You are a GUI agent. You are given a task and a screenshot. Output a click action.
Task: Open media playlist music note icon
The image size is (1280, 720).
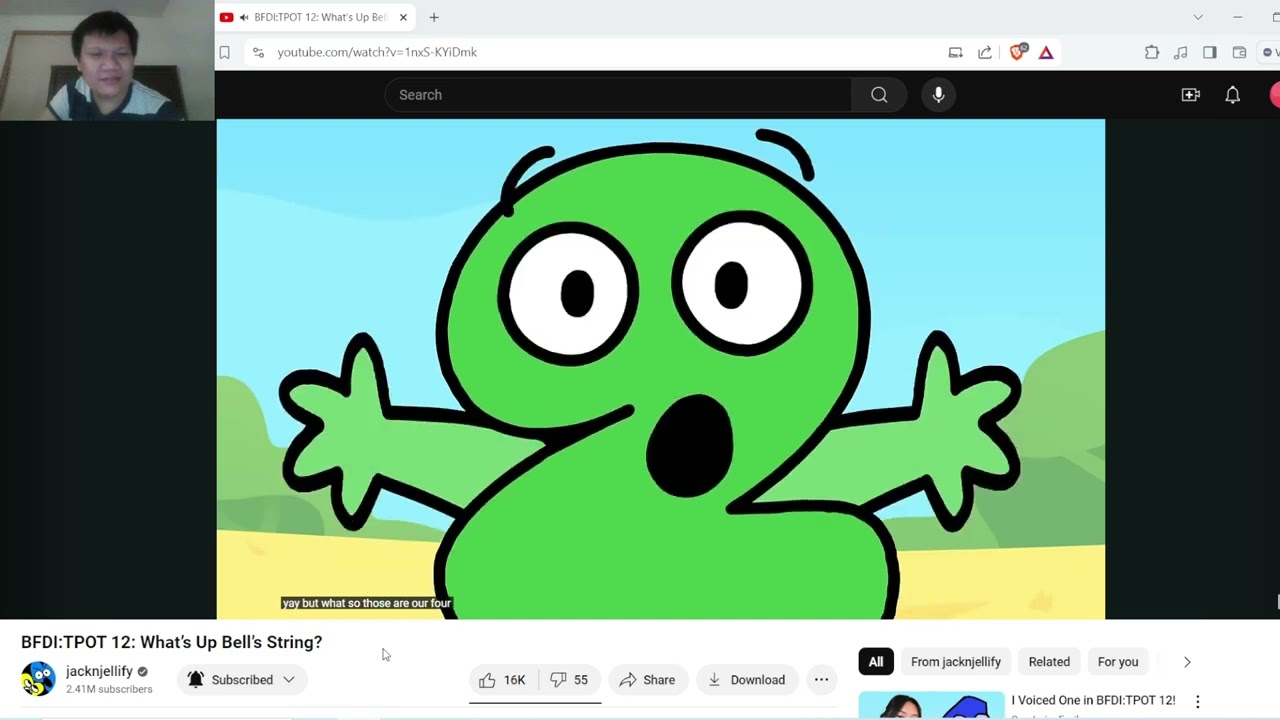pyautogui.click(x=1181, y=52)
